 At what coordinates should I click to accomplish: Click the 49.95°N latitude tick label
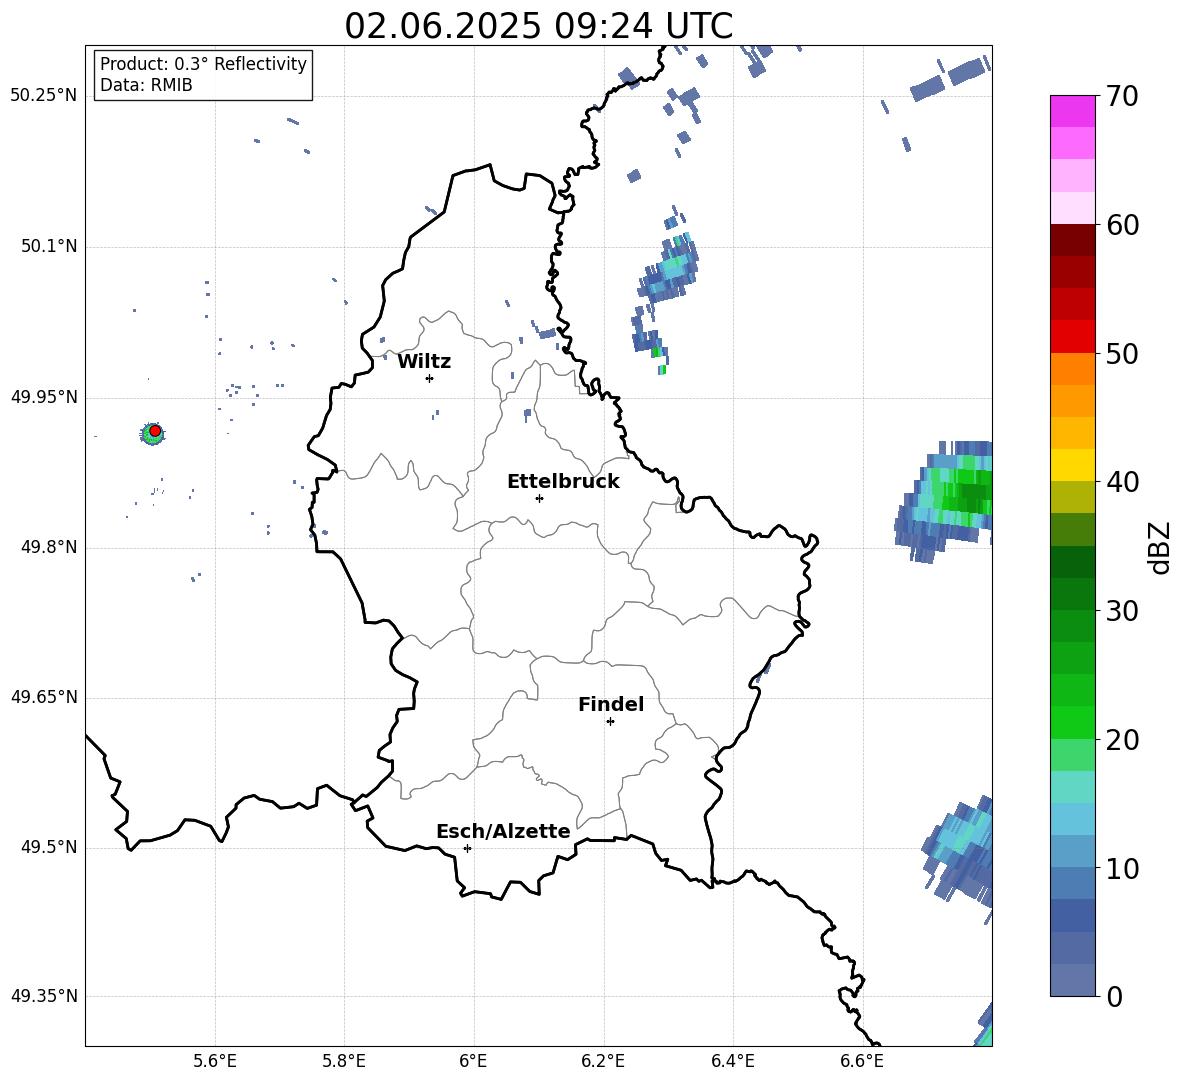coord(43,398)
